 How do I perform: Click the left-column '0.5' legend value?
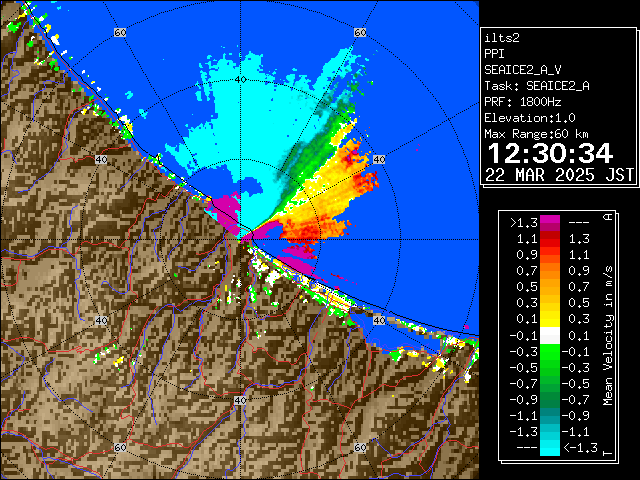tap(527, 287)
